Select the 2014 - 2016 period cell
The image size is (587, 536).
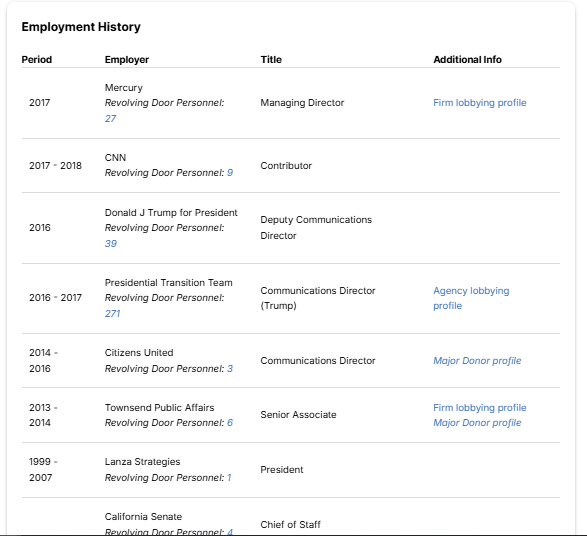(43, 360)
